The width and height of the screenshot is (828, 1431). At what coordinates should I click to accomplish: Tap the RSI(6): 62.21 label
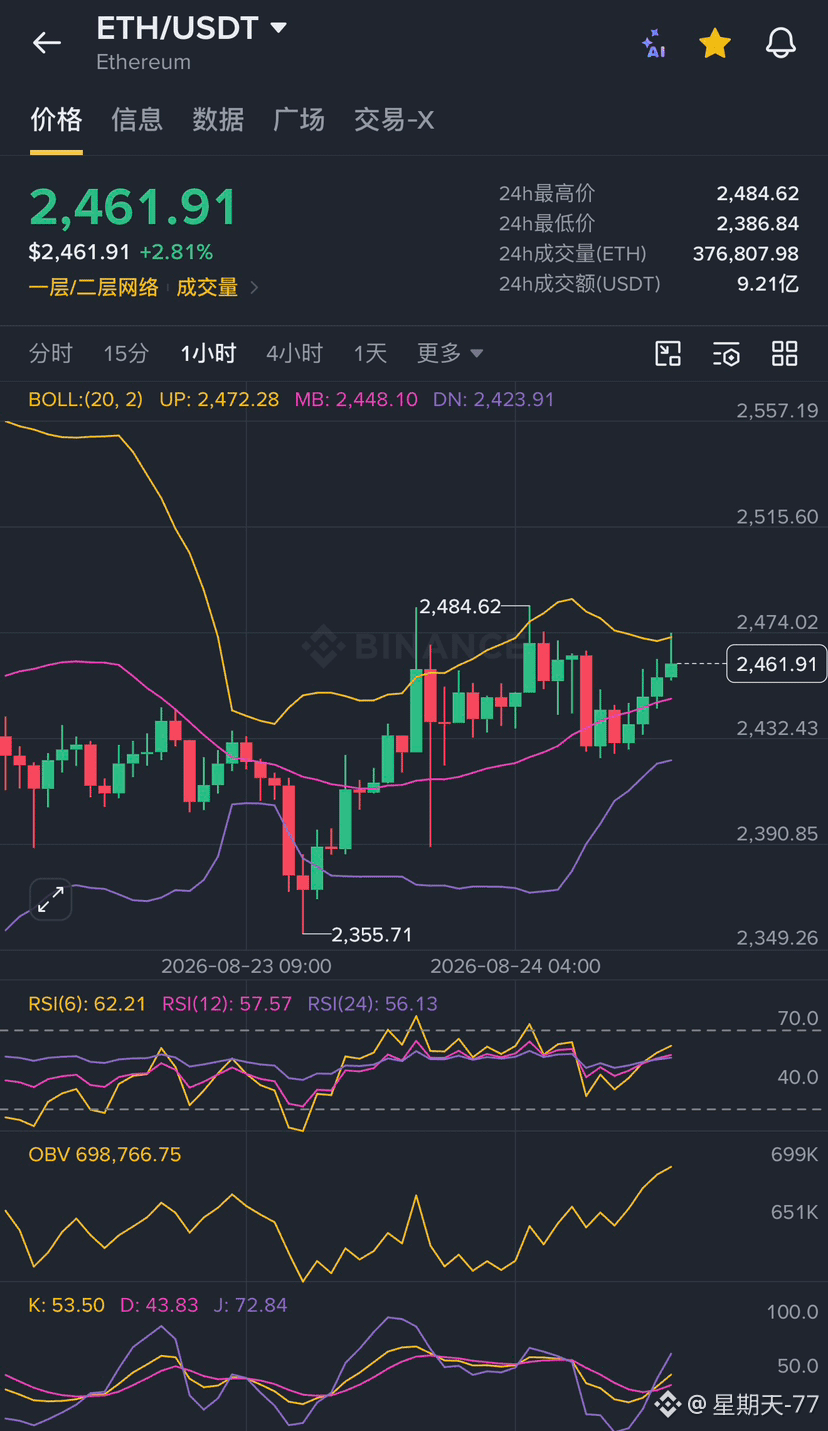coord(87,1004)
